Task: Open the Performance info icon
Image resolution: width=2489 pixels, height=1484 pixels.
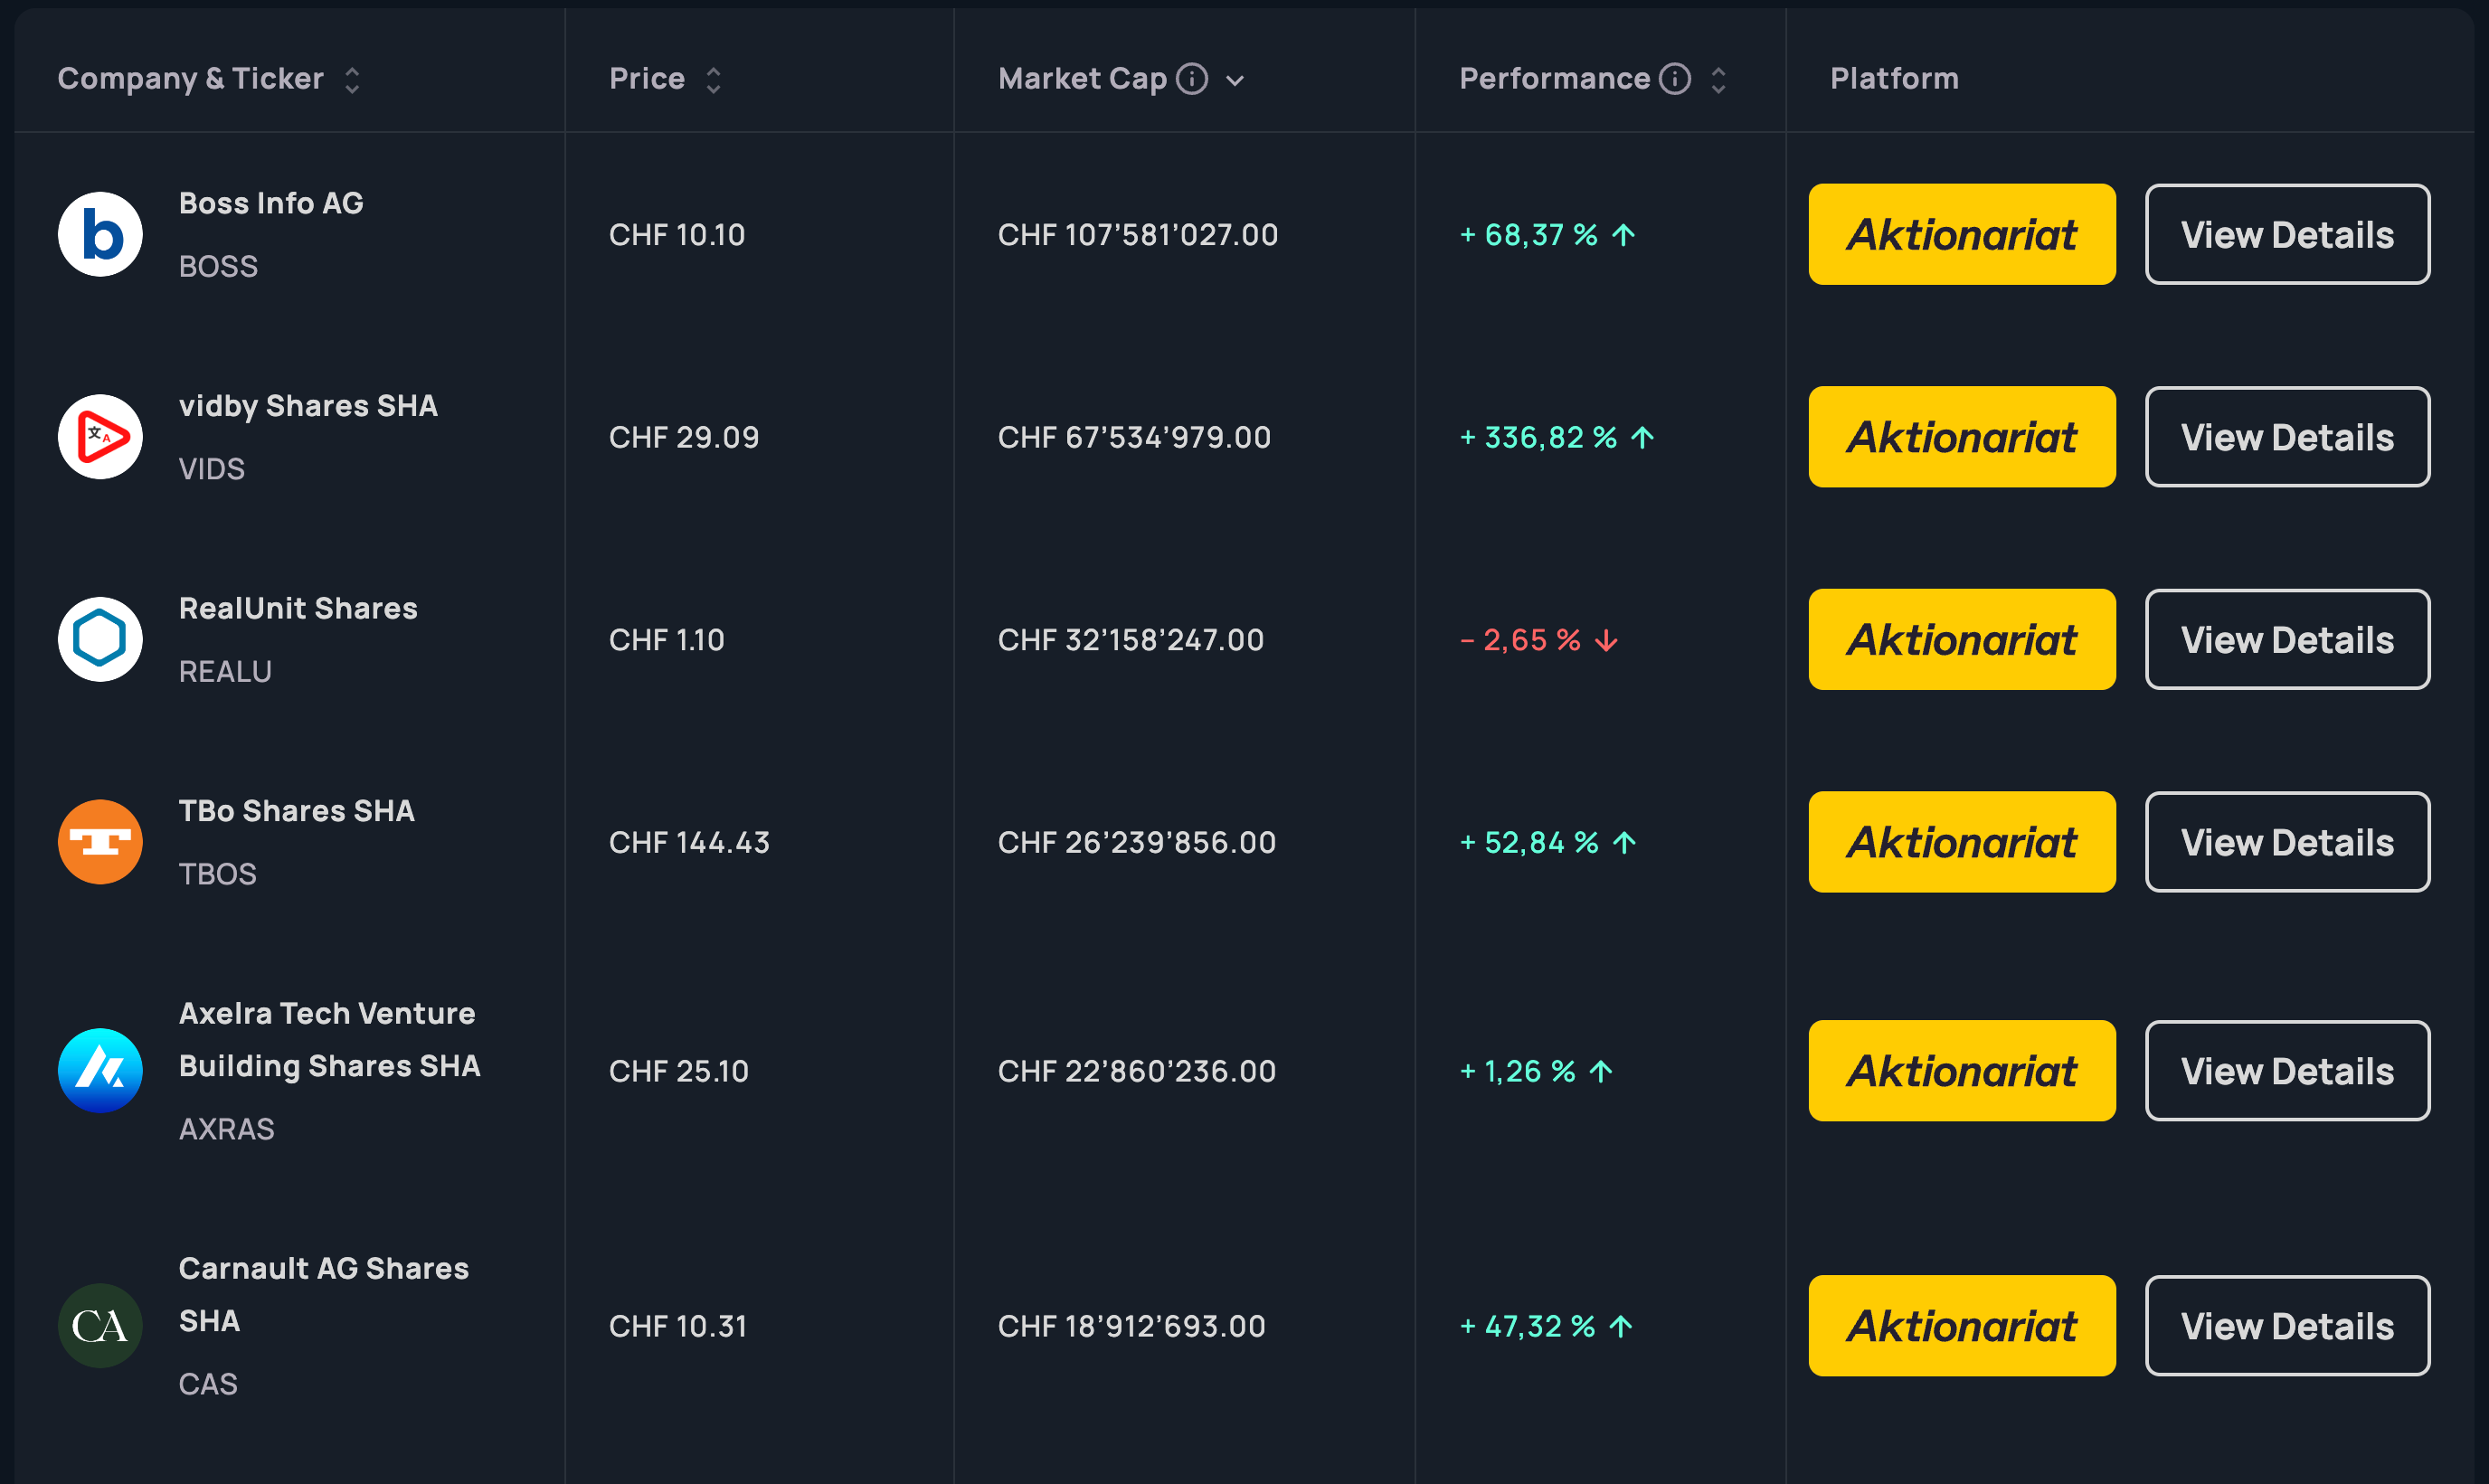Action: click(1674, 78)
